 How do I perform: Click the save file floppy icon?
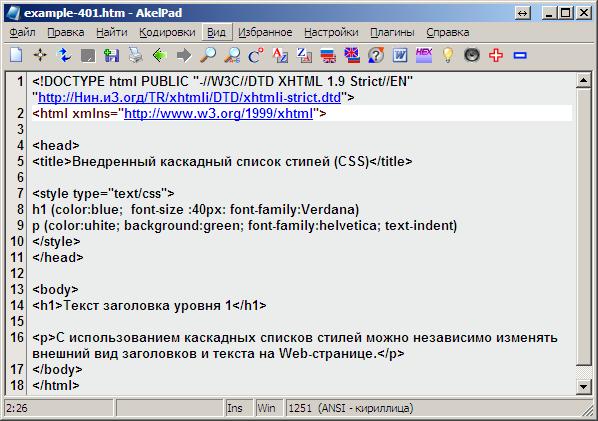click(x=112, y=56)
